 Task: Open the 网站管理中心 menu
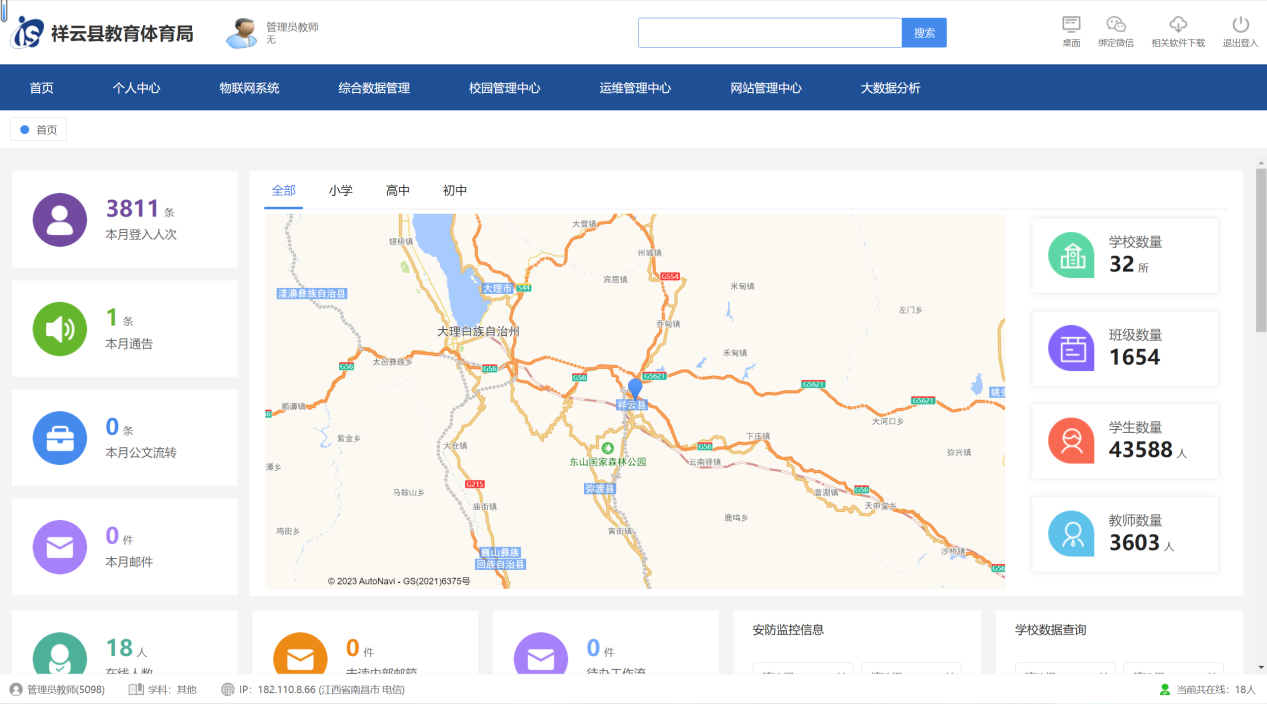pyautogui.click(x=766, y=88)
